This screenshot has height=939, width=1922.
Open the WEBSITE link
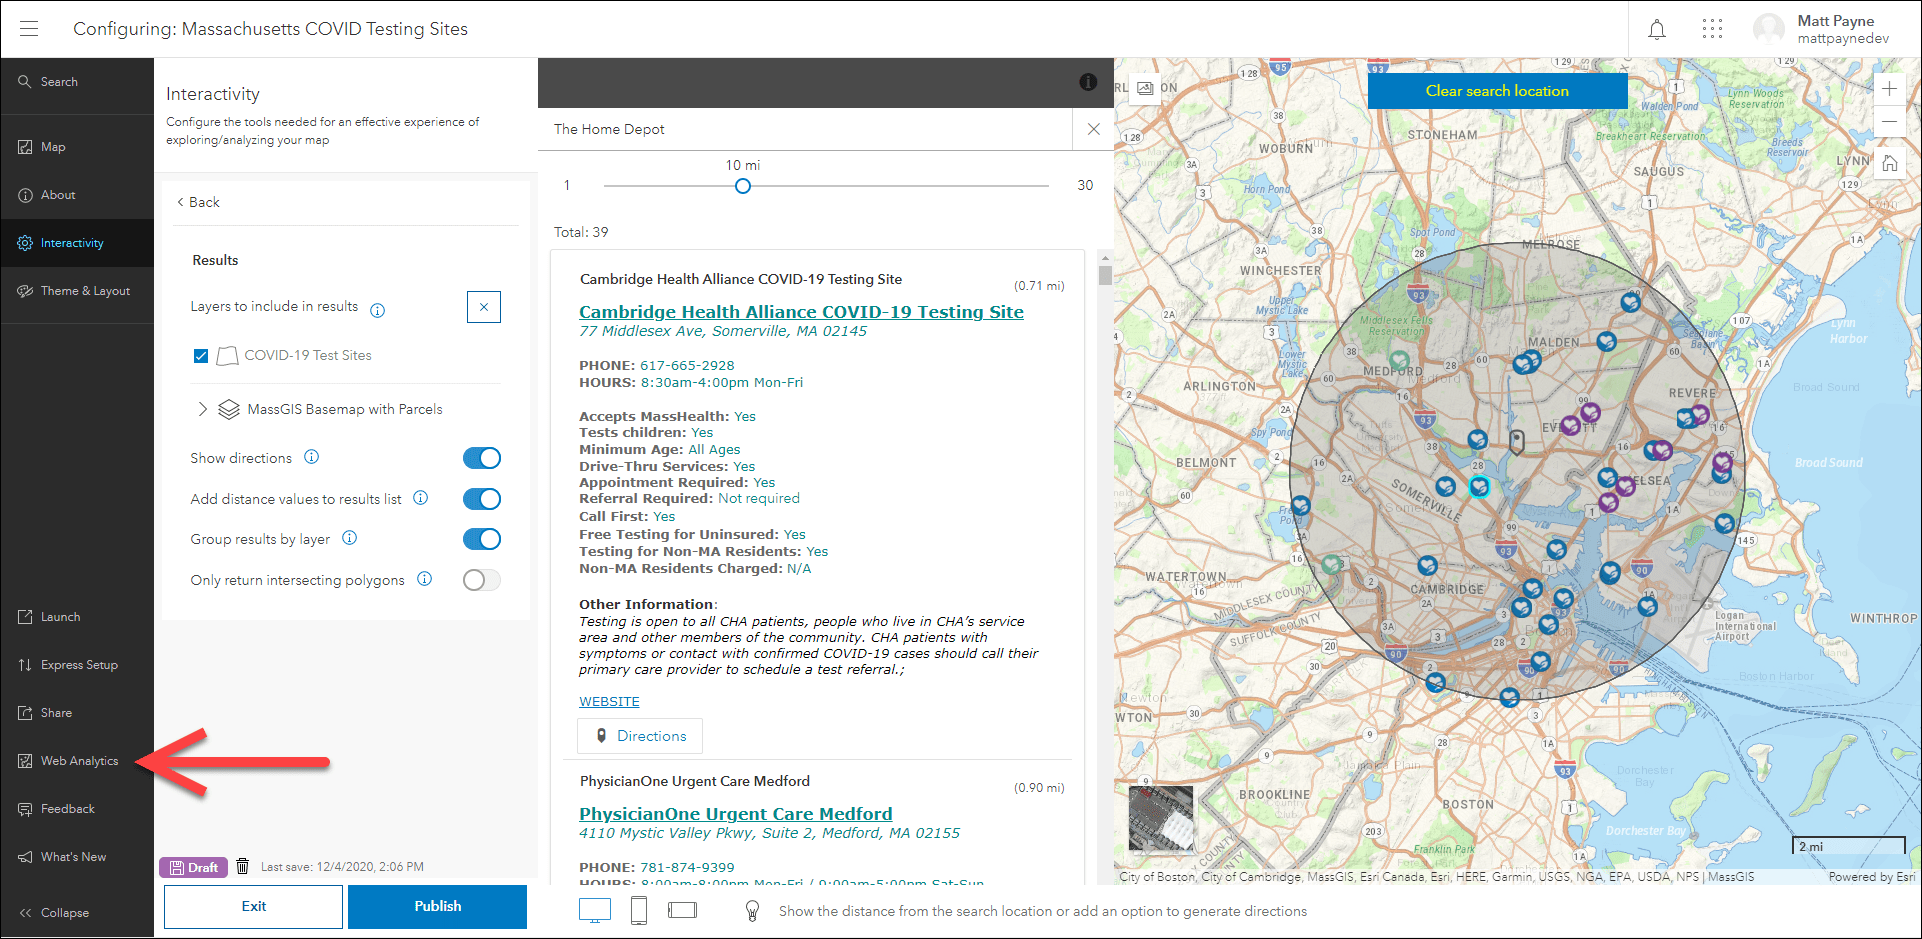[x=609, y=702]
